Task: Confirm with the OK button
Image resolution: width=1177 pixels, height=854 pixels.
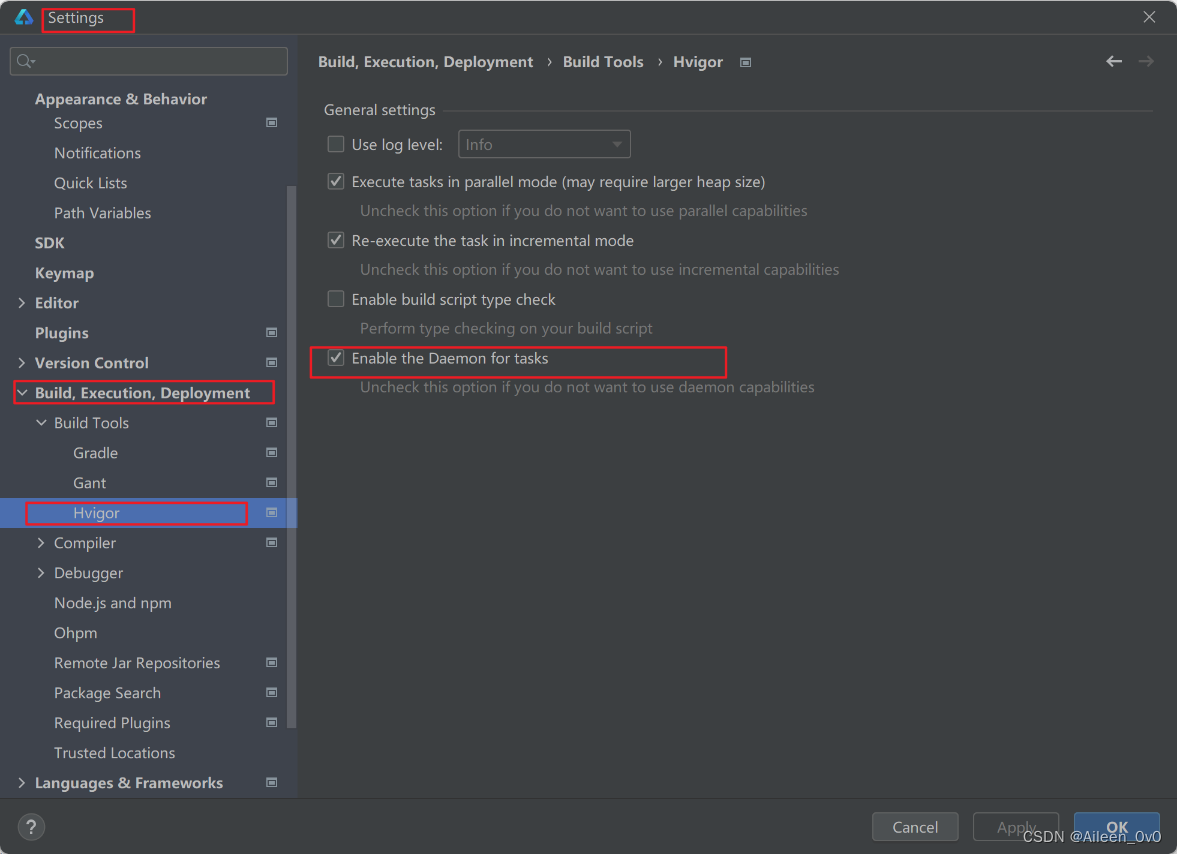Action: click(x=1116, y=827)
